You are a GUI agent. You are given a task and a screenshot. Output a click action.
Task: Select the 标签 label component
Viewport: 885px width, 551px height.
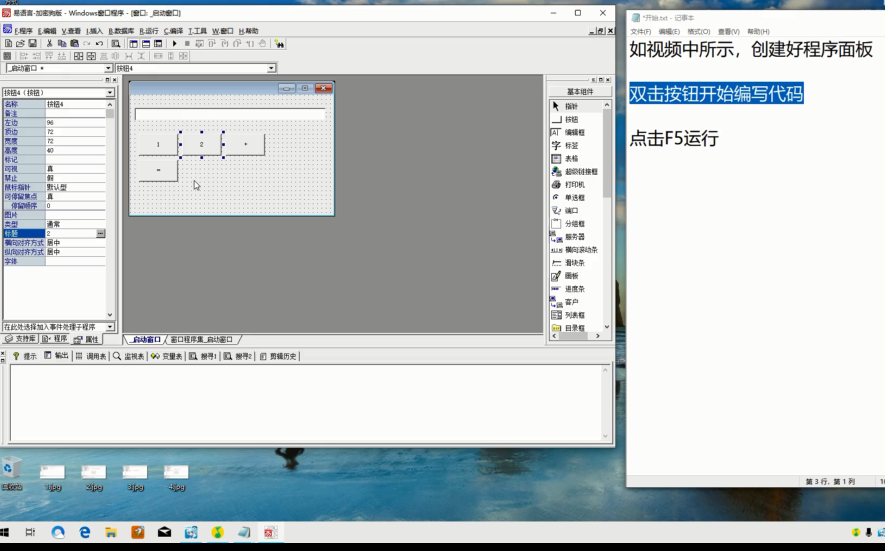(x=570, y=145)
